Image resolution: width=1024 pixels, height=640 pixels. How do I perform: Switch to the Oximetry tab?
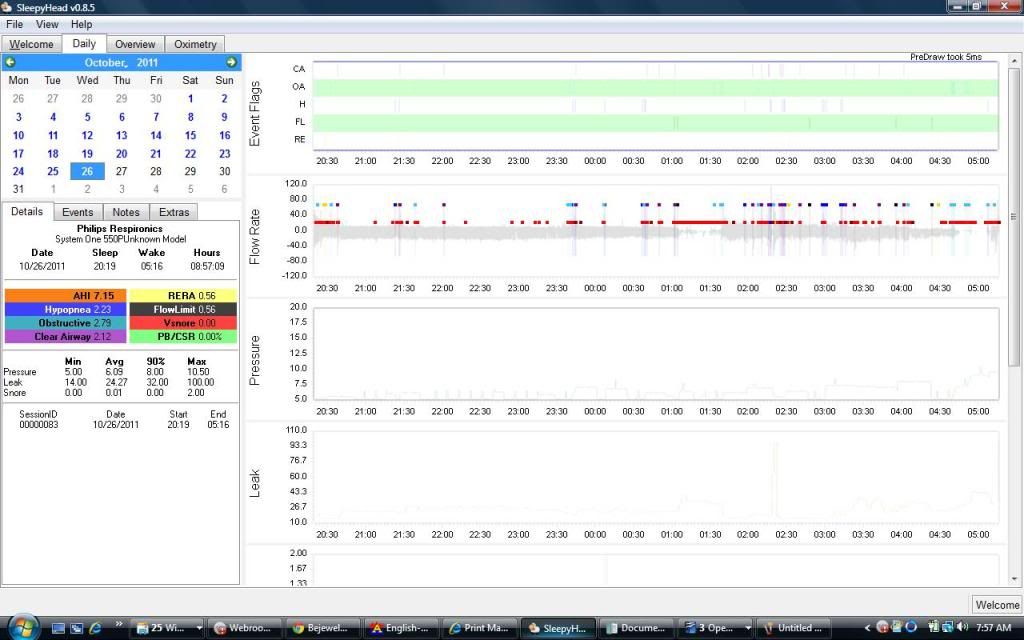pos(195,44)
